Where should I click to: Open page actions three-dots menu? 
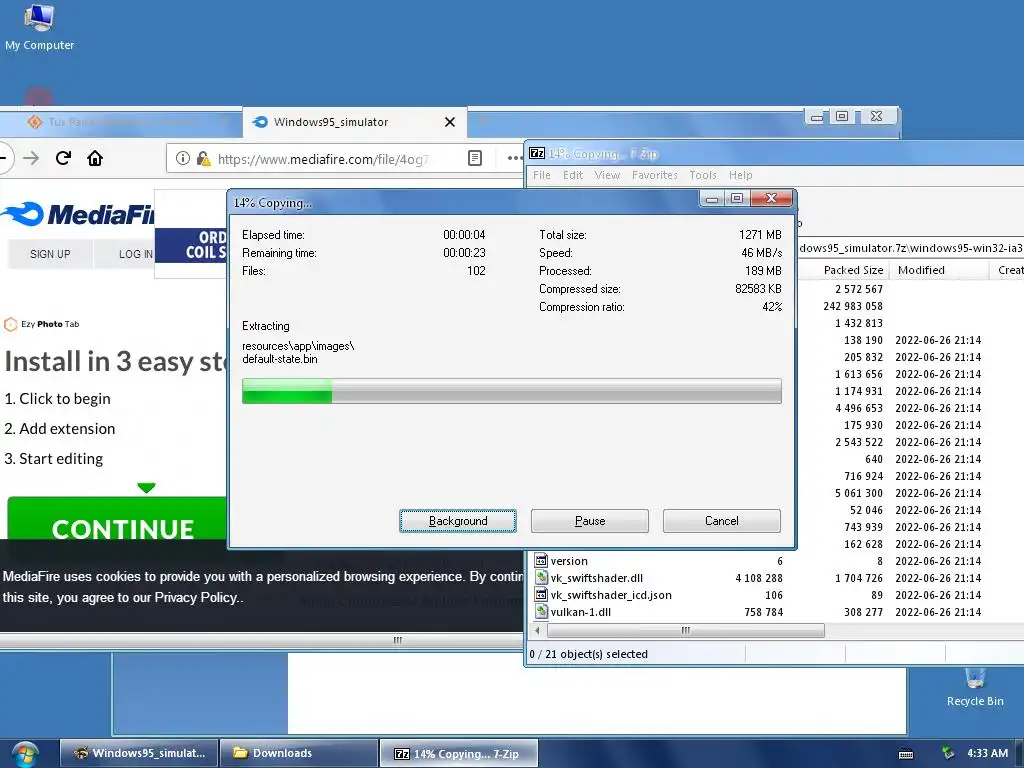pyautogui.click(x=515, y=158)
